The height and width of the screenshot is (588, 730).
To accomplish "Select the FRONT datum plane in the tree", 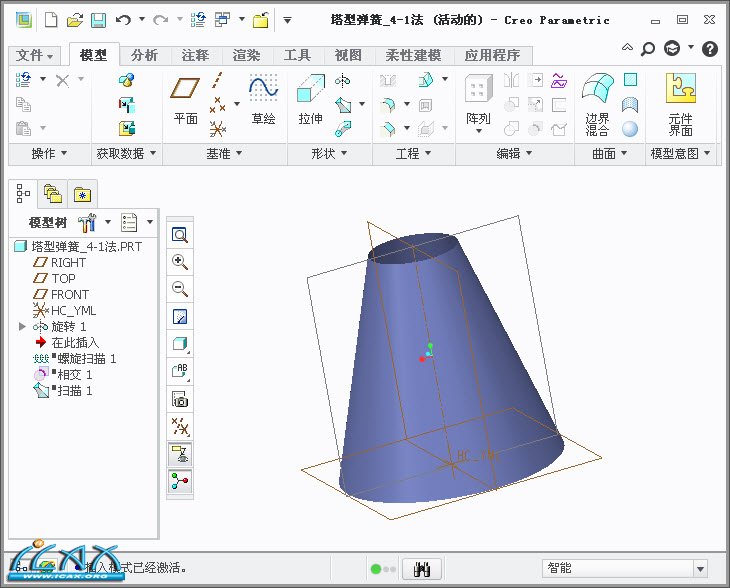I will (x=70, y=294).
